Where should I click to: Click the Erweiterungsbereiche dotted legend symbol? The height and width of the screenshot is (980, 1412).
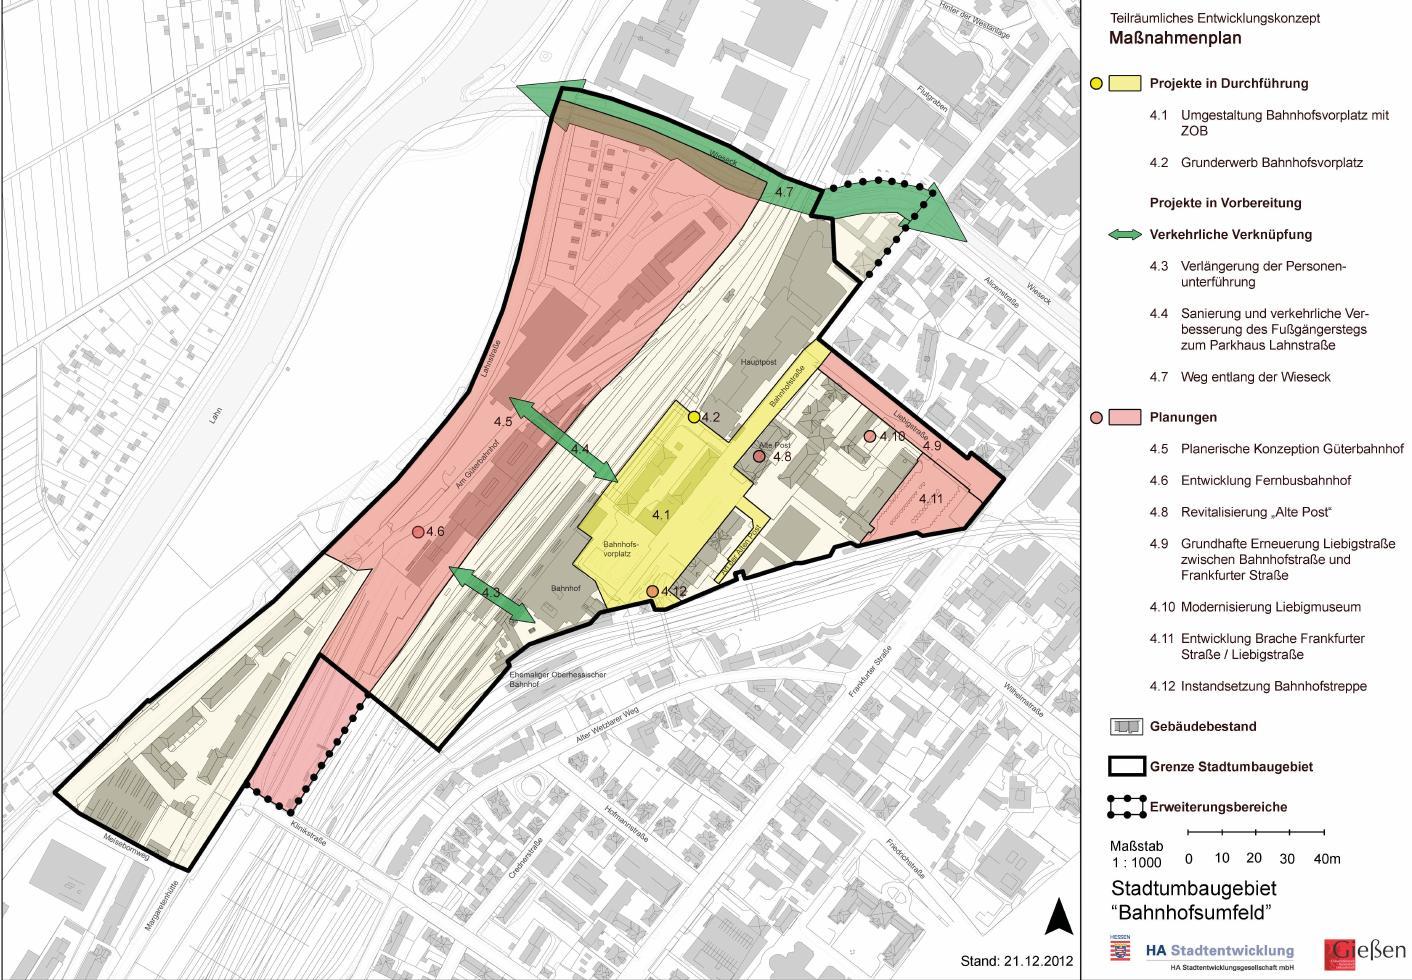tap(1127, 806)
